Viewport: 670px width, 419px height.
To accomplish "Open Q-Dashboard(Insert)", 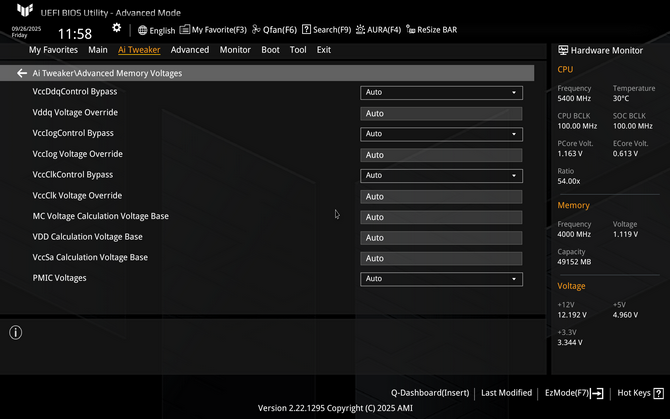I will 430,393.
